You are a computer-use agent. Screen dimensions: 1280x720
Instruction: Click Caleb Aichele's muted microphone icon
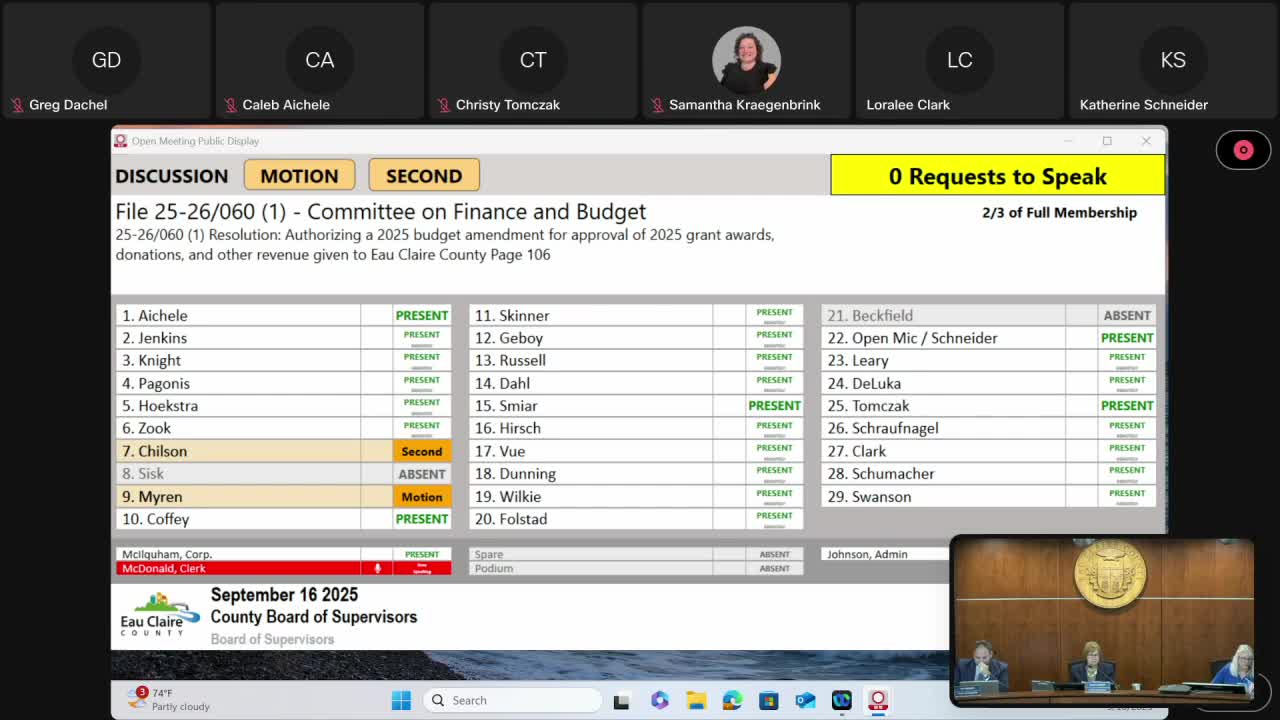(230, 105)
